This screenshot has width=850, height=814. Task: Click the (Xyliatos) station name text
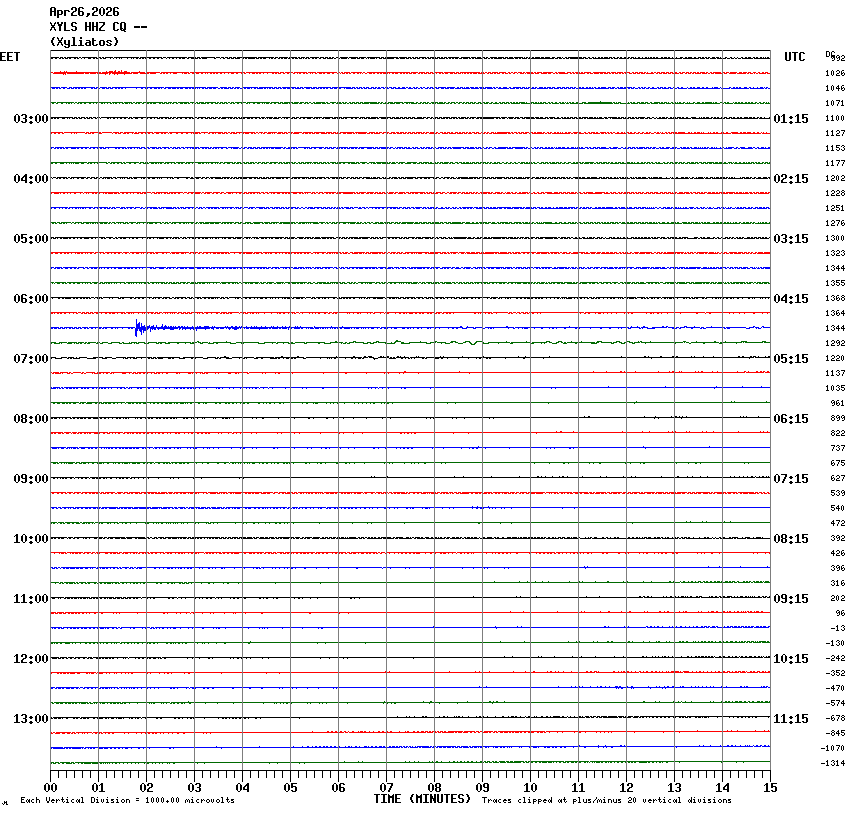point(84,42)
